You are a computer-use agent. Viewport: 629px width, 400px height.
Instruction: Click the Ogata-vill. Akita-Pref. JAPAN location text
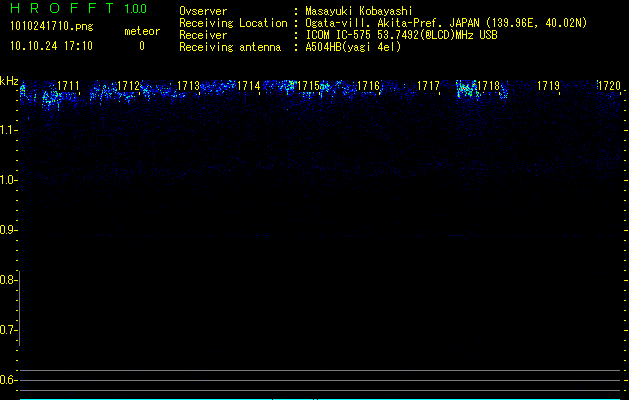pos(446,23)
